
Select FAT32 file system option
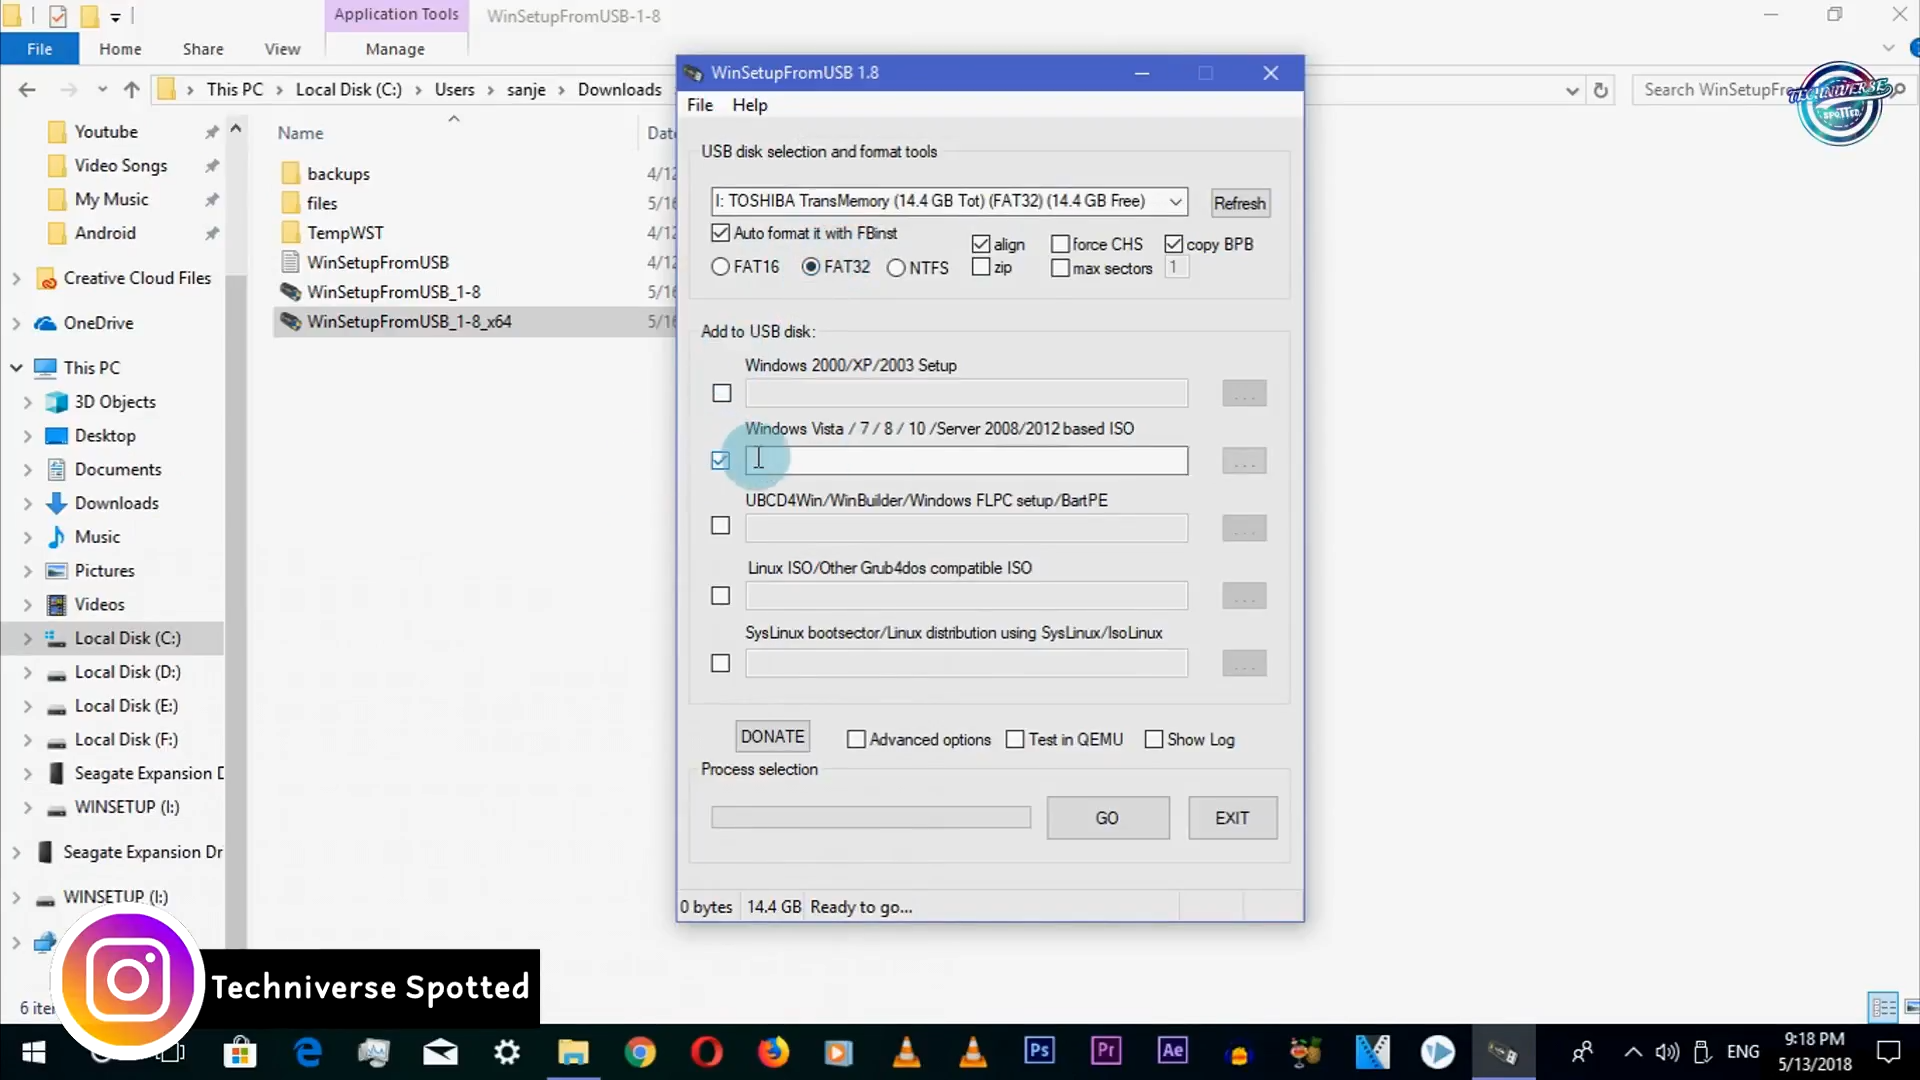click(811, 267)
